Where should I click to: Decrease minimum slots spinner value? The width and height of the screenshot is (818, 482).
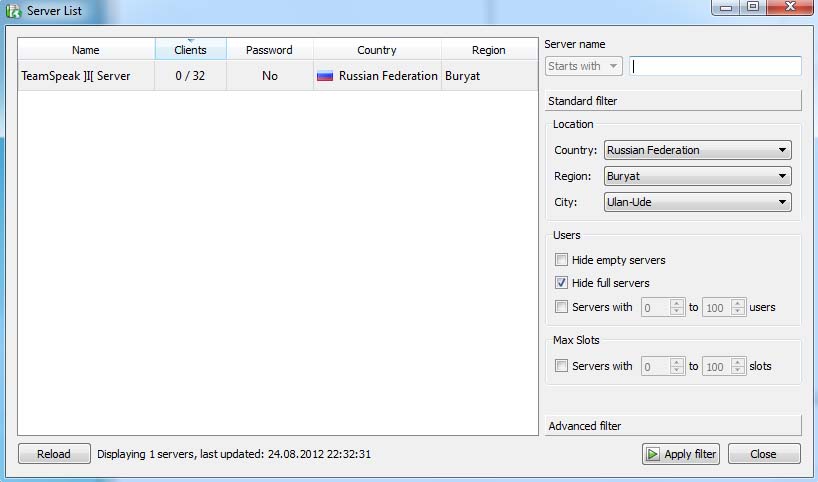pyautogui.click(x=677, y=370)
